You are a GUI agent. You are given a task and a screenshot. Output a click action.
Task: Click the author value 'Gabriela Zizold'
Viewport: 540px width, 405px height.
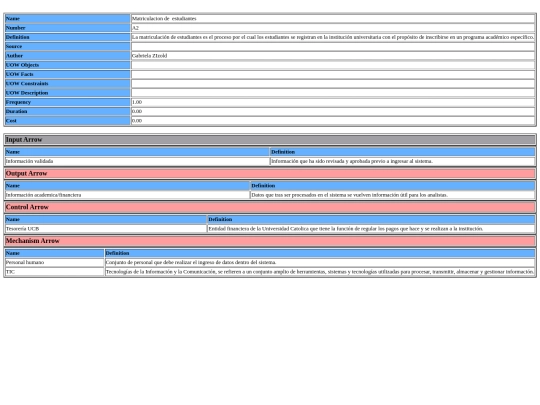[333, 56]
